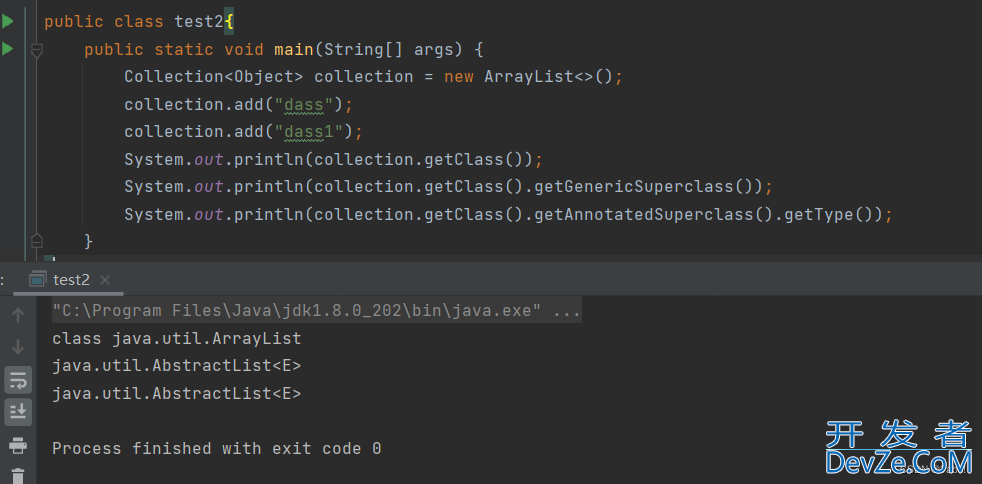Toggle scroll to end of console

coord(18,411)
